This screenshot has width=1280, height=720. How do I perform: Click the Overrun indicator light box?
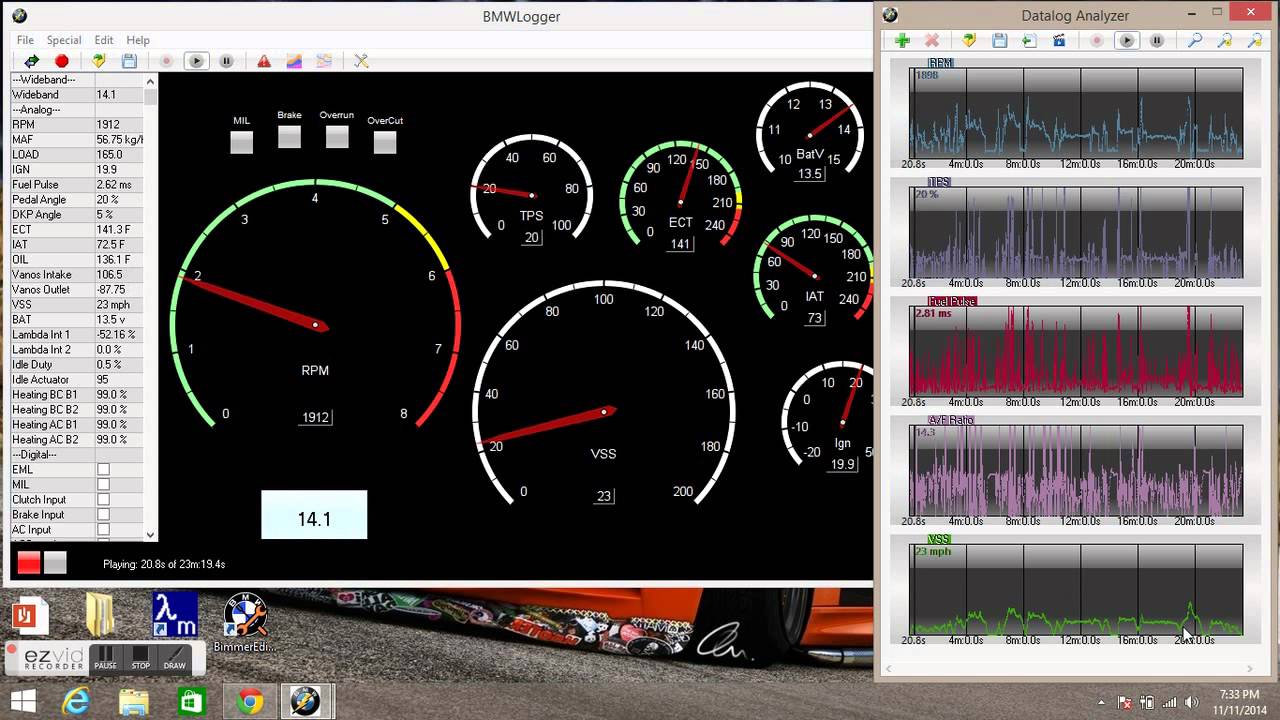click(337, 137)
